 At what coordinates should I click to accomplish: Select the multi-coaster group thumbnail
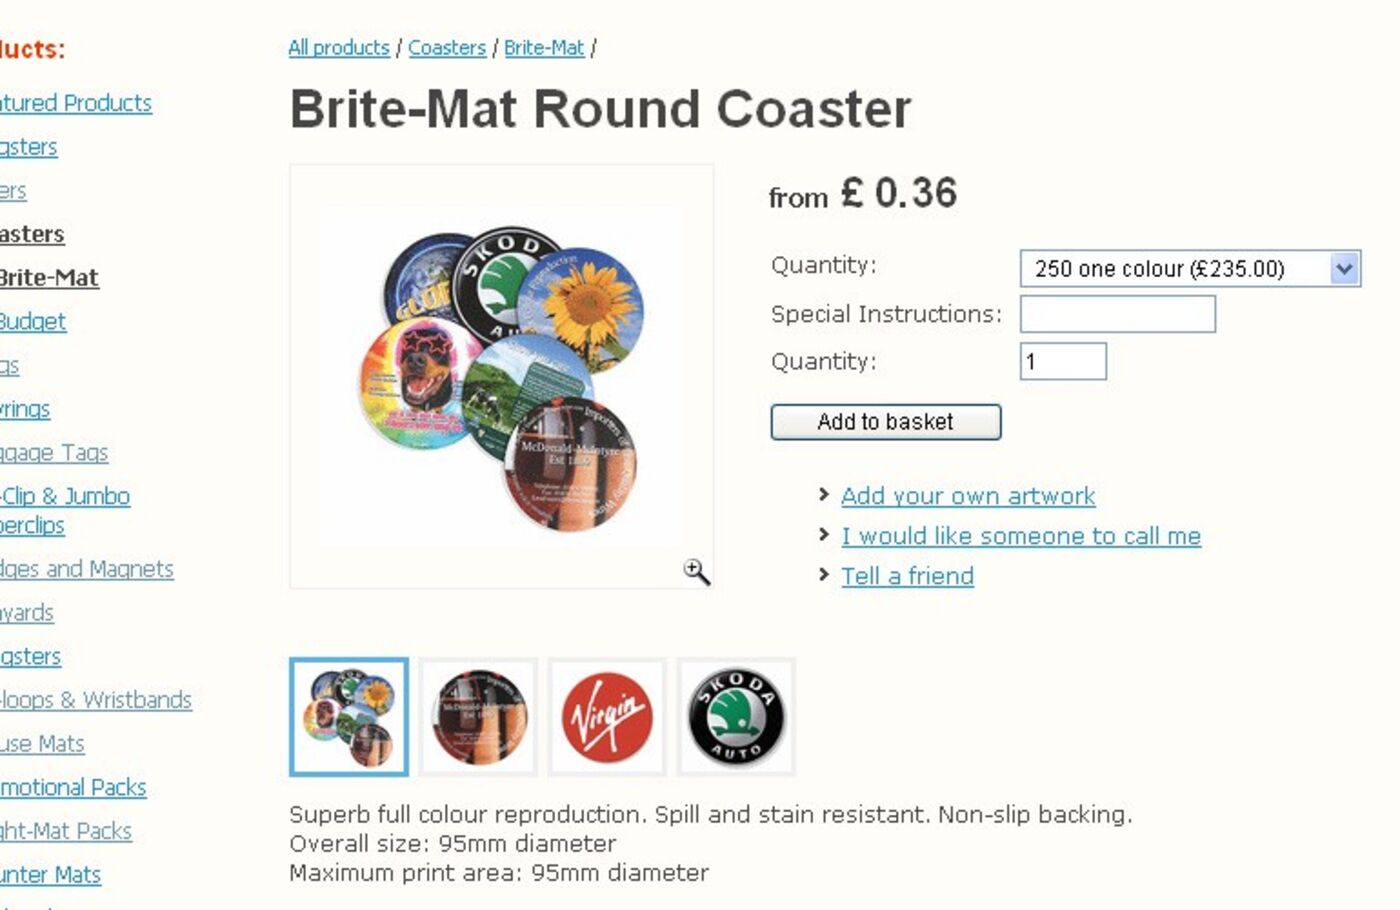[x=349, y=717]
